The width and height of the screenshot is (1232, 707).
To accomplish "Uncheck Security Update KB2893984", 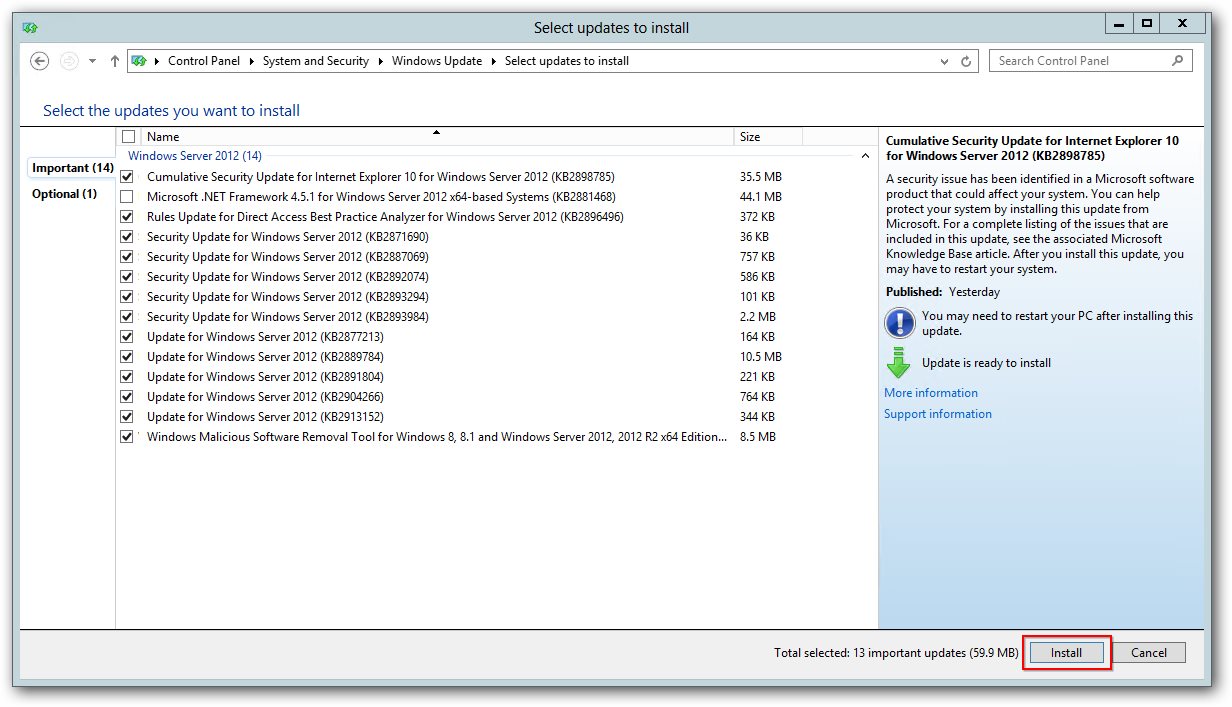I will point(127,317).
